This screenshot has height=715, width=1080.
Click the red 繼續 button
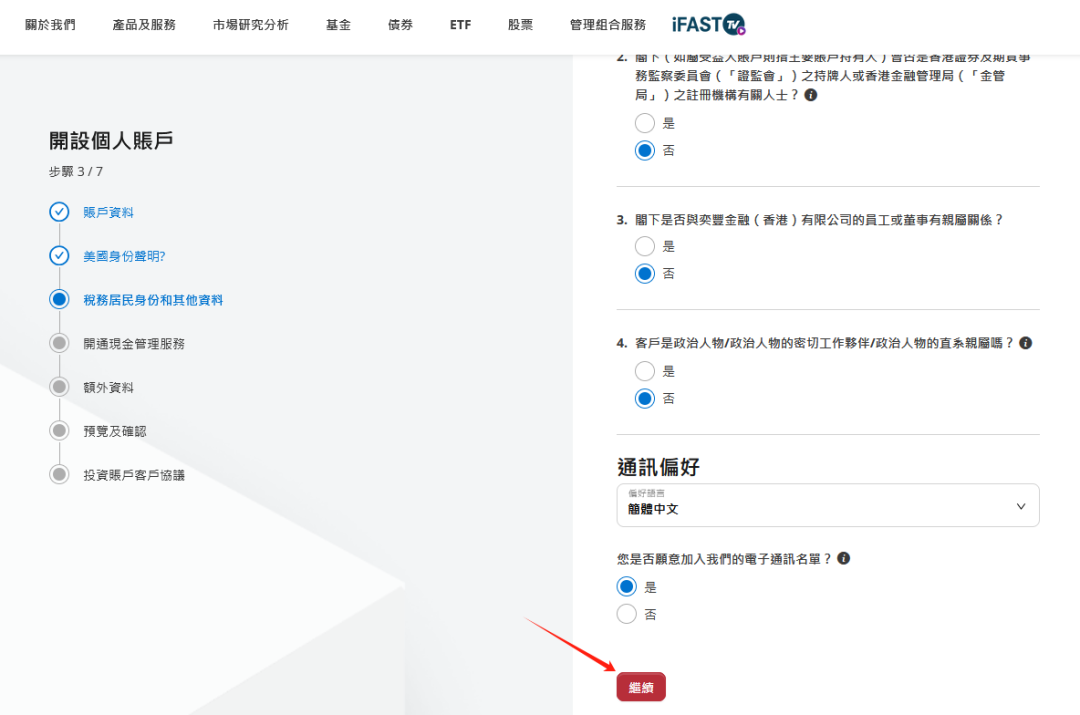(x=641, y=687)
